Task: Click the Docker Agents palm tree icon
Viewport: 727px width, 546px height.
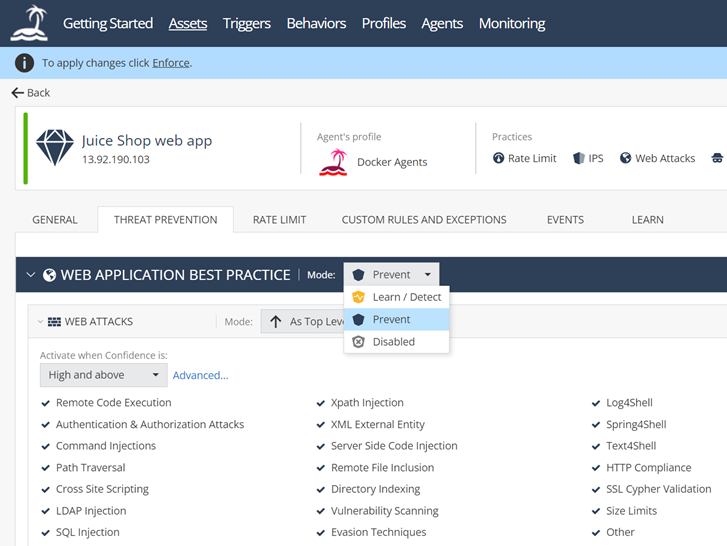Action: 333,162
